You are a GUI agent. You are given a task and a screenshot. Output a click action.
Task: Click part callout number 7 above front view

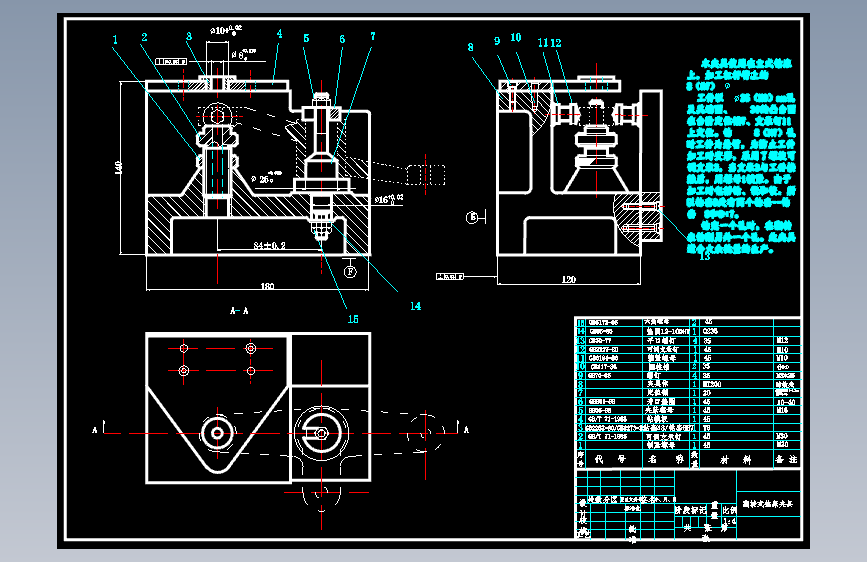pyautogui.click(x=373, y=37)
